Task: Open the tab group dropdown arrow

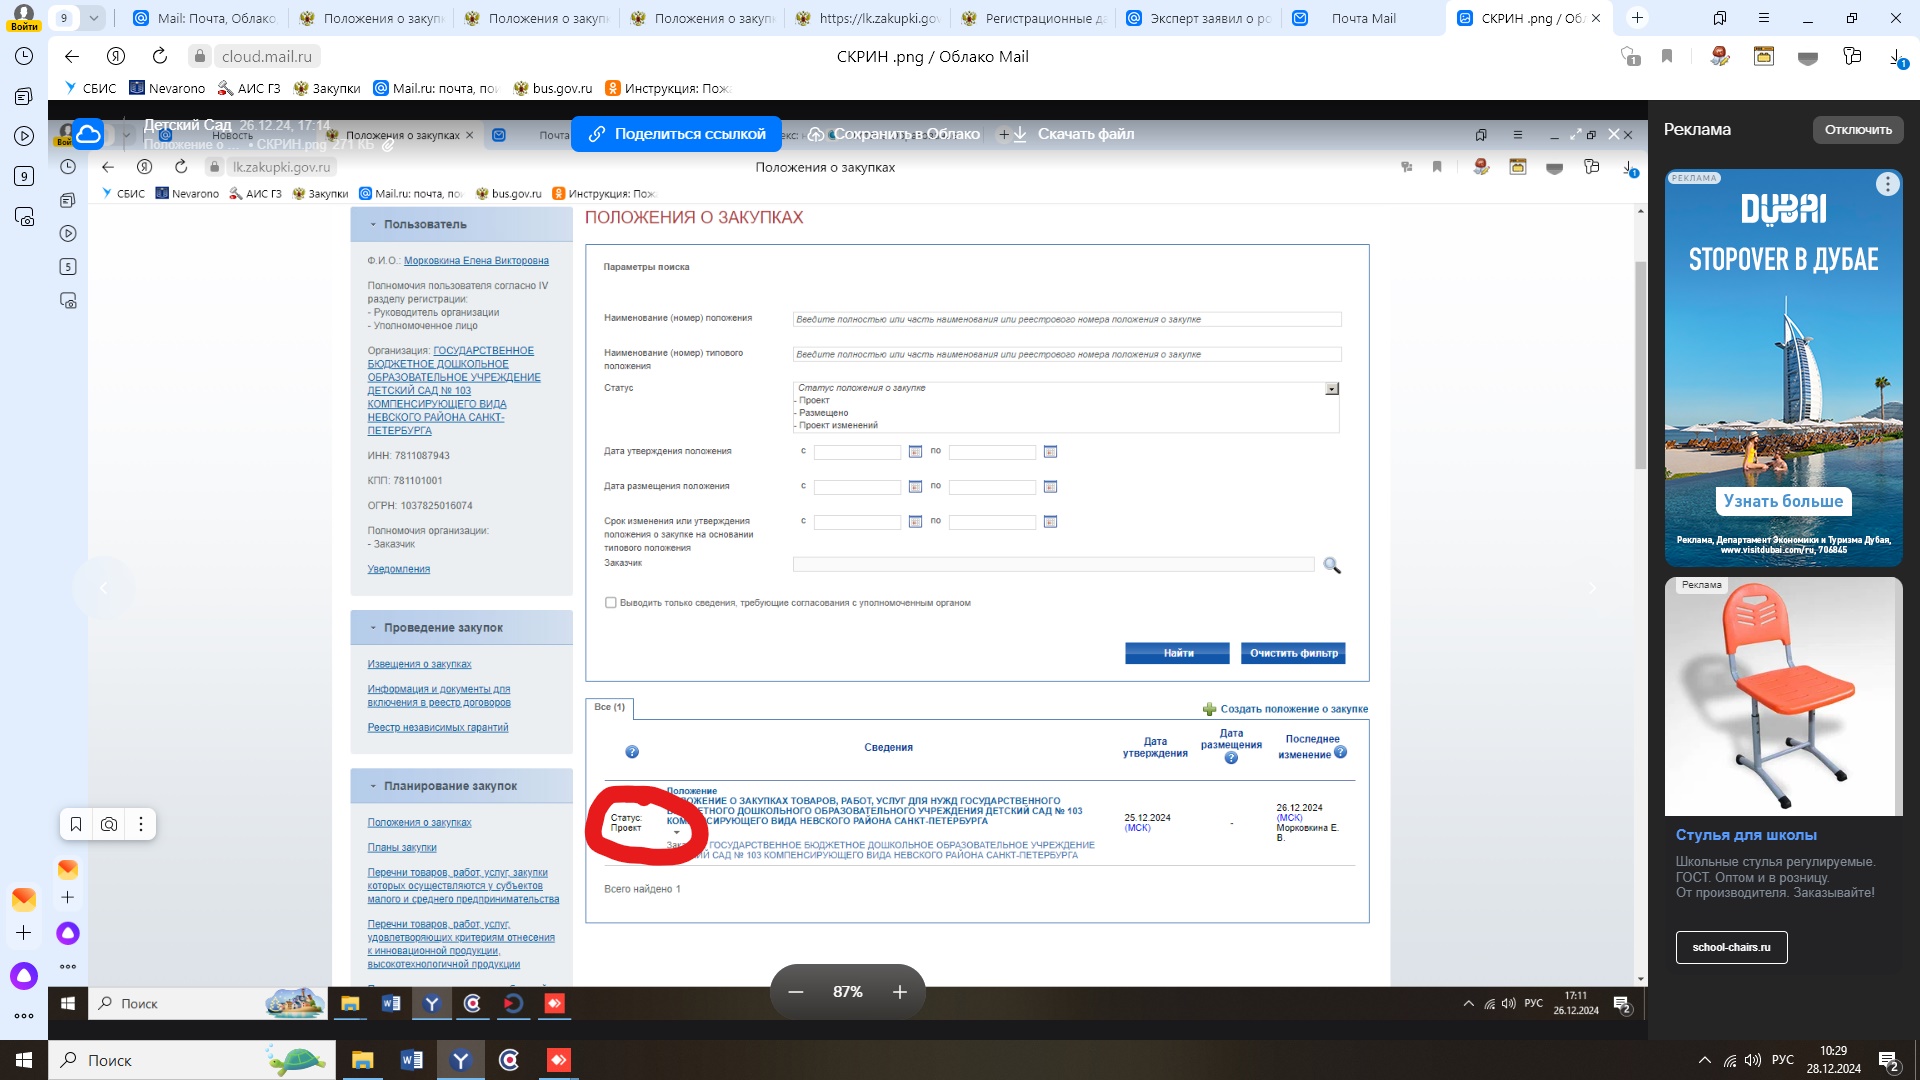Action: 93,18
